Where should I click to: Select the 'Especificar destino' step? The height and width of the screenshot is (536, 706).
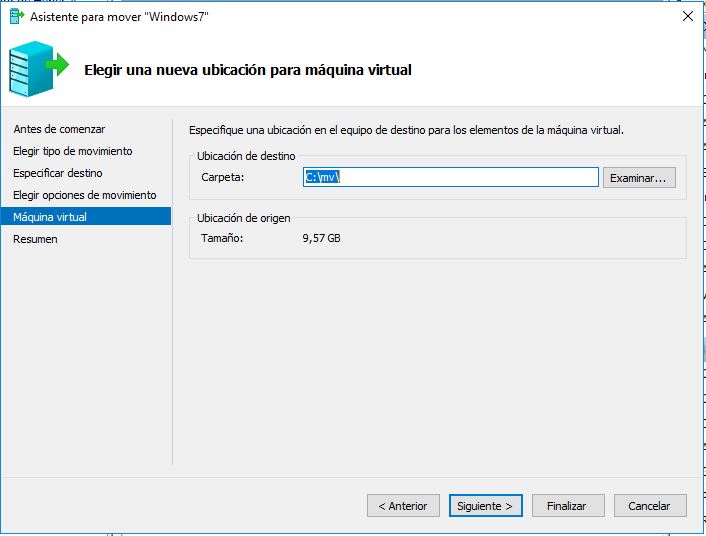[58, 173]
